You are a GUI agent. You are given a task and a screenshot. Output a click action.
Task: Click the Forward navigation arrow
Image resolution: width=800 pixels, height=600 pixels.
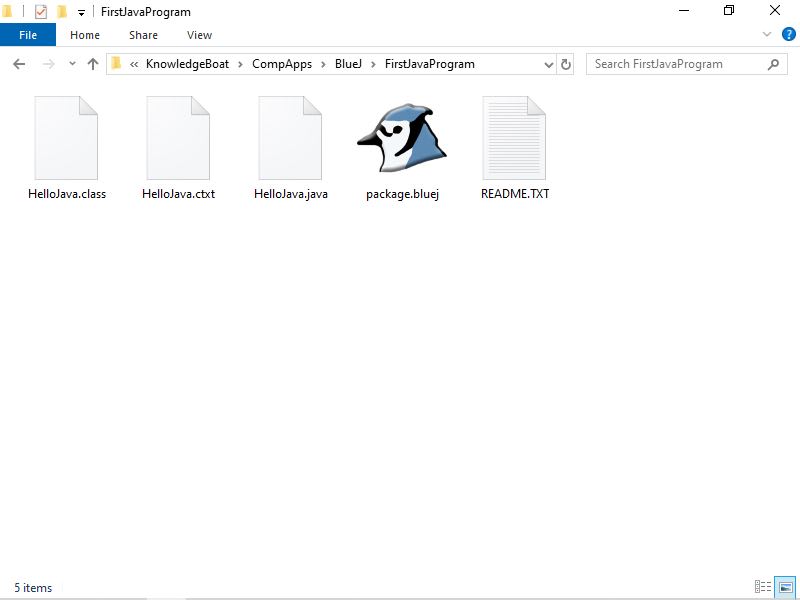(x=48, y=64)
